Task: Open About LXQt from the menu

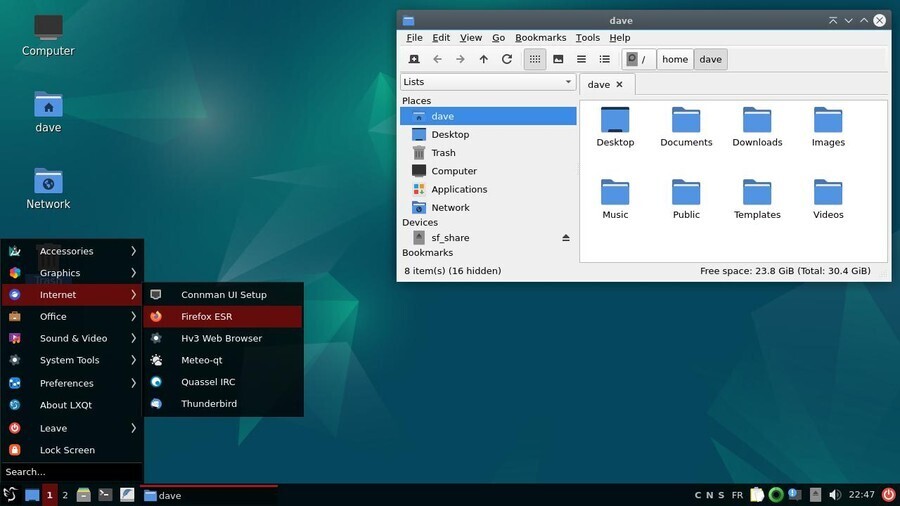Action: [72, 404]
